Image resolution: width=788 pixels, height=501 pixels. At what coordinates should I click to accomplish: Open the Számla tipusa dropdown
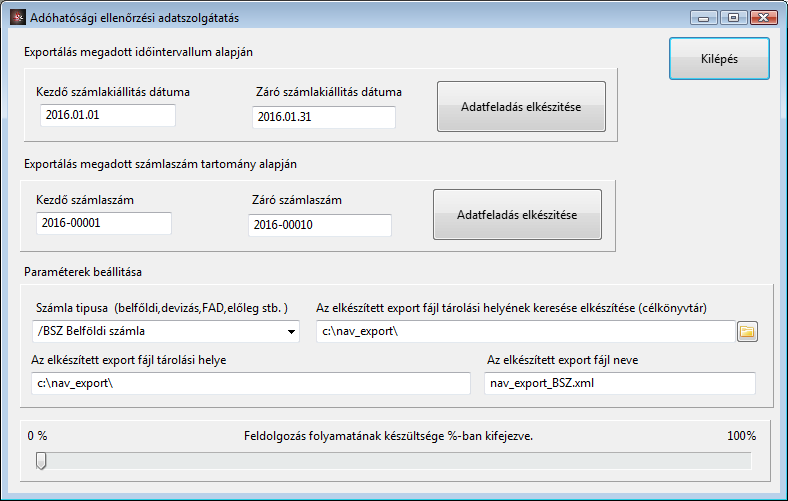click(166, 331)
